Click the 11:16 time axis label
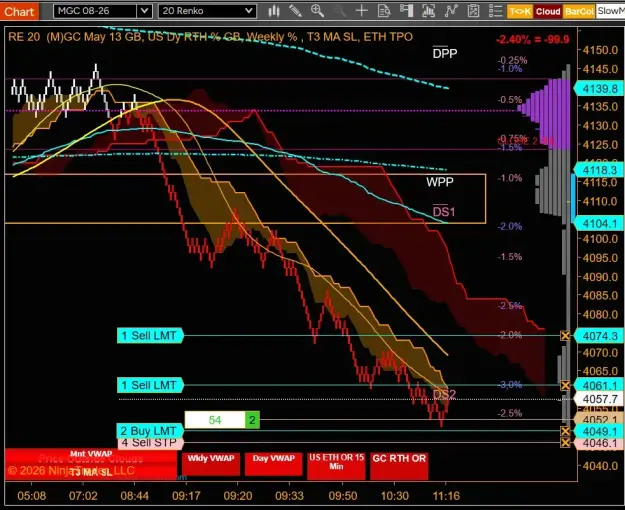The image size is (625, 510). click(x=446, y=496)
